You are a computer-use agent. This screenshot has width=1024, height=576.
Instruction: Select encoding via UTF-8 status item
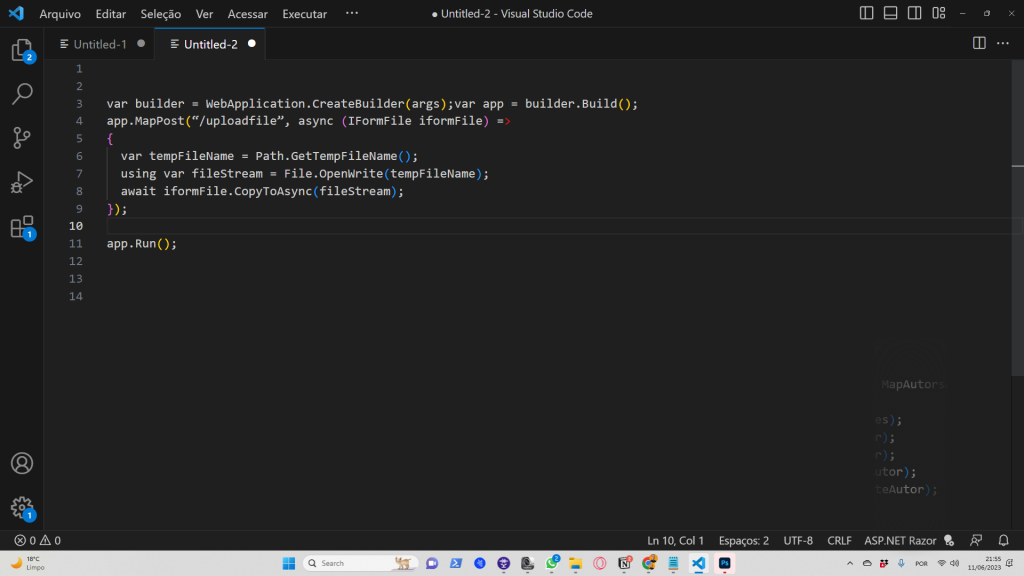click(798, 540)
